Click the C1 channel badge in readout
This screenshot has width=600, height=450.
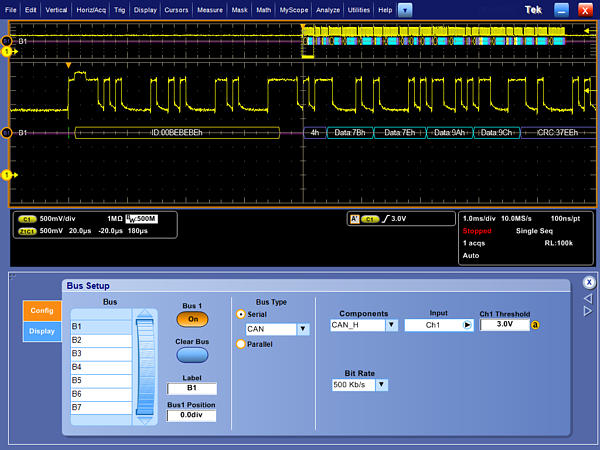pos(27,218)
